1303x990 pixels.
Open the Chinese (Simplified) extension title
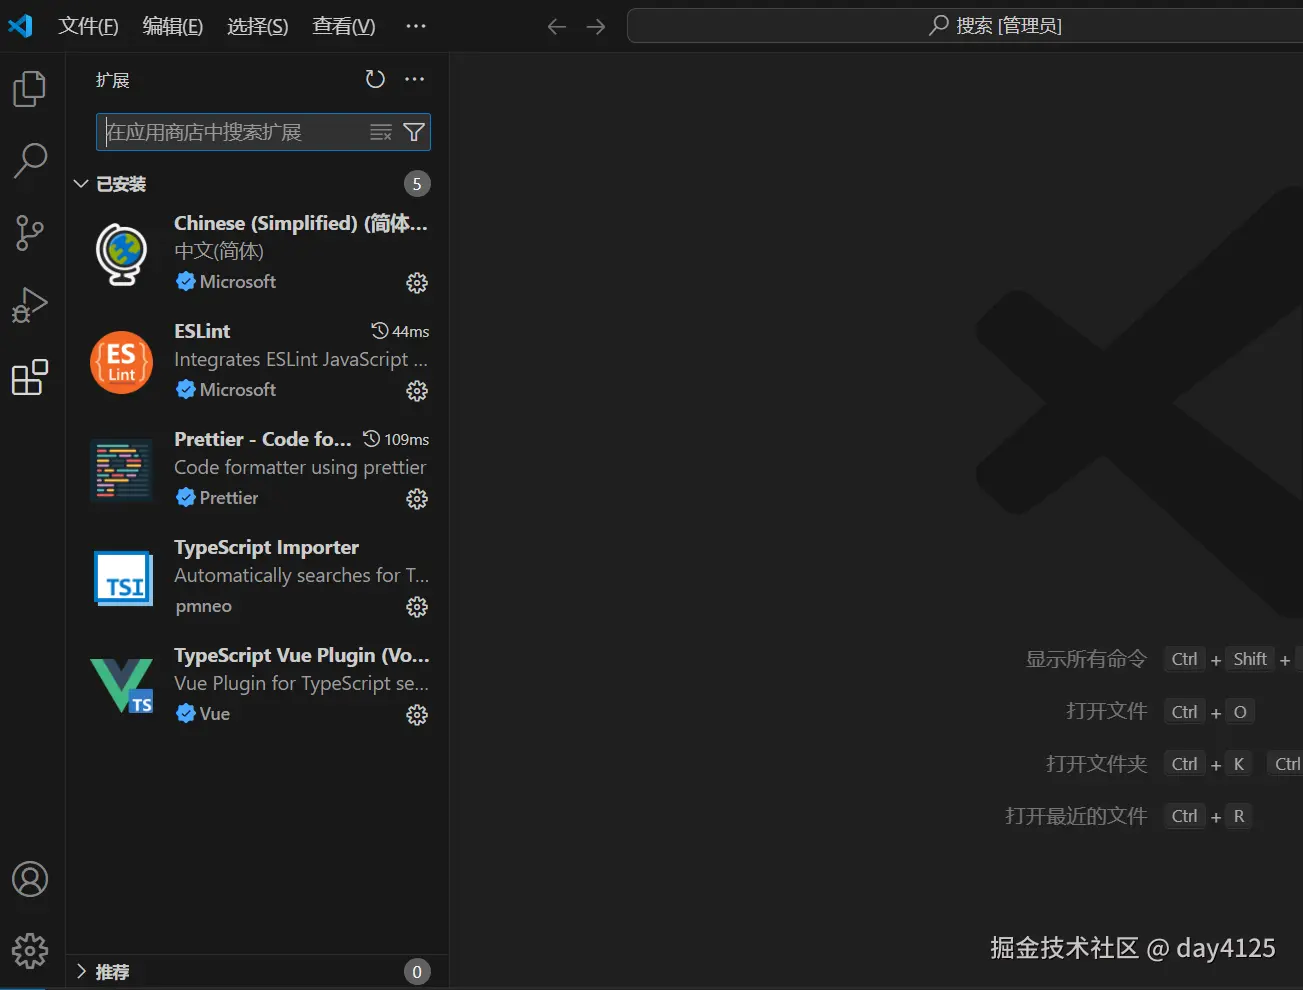tap(301, 223)
